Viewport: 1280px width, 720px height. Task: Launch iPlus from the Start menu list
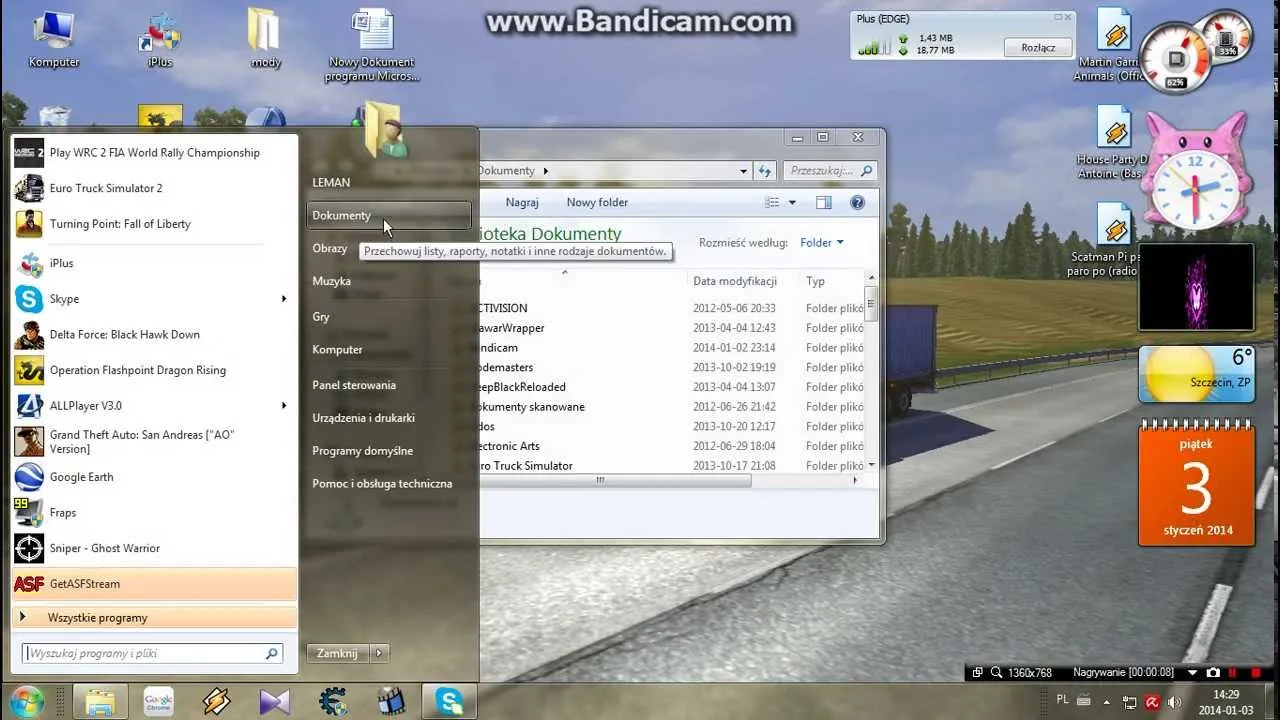coord(155,263)
